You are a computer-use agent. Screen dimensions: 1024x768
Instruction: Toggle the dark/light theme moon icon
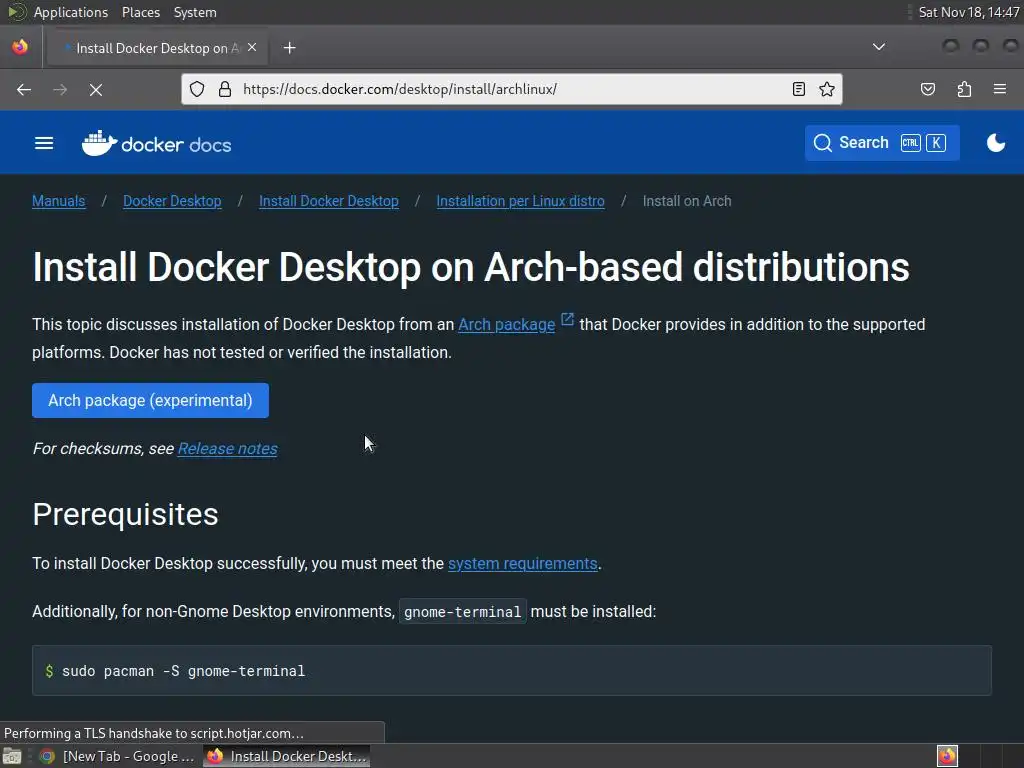pos(995,142)
